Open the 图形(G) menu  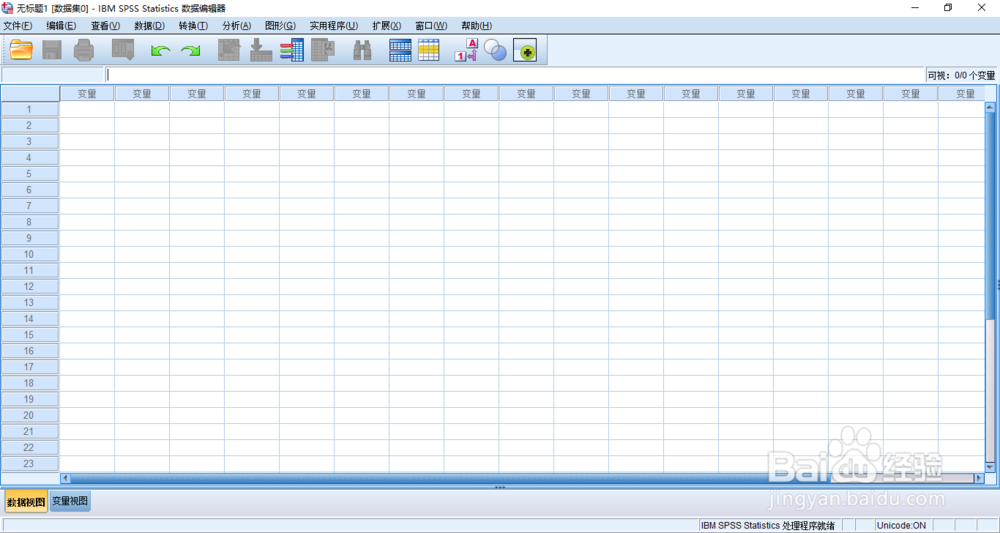pyautogui.click(x=280, y=26)
